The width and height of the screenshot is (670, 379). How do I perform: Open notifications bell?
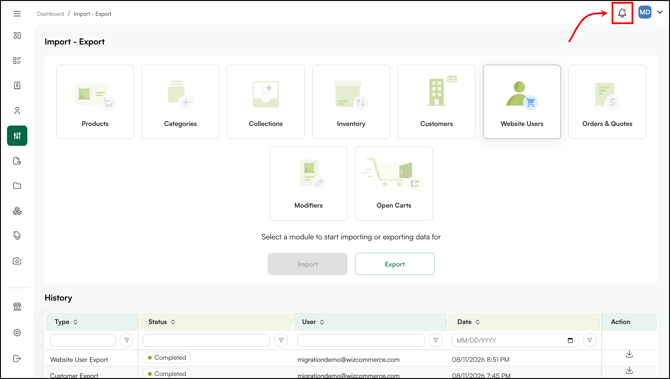[x=622, y=13]
